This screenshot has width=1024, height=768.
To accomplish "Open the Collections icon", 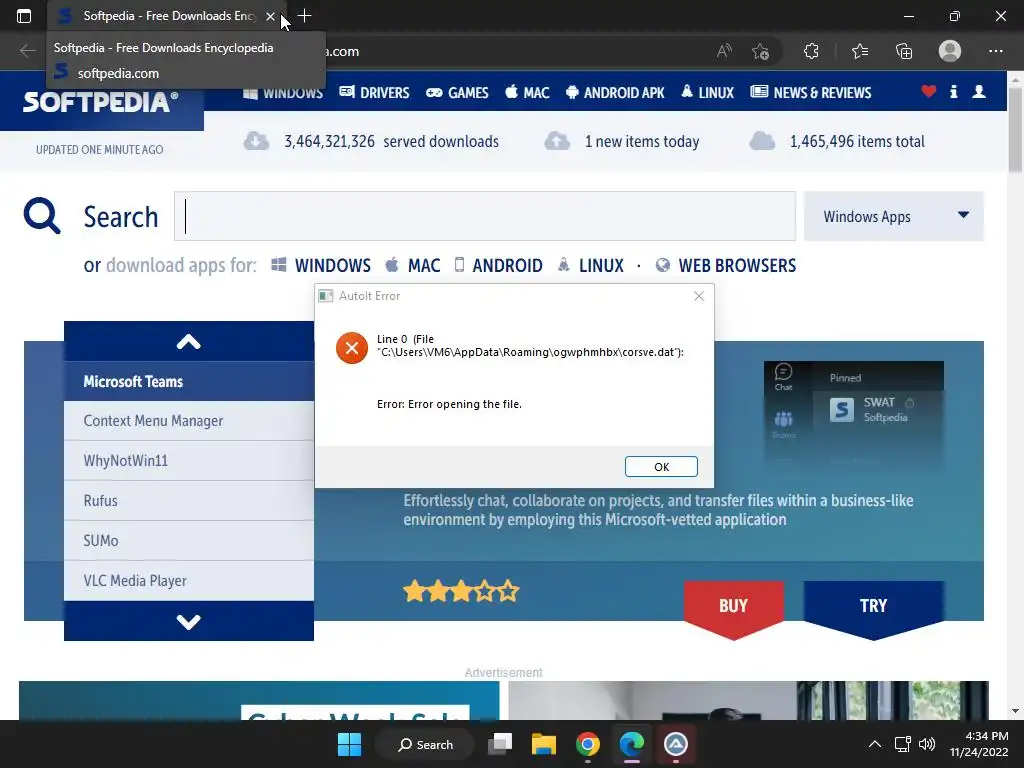I will point(904,51).
